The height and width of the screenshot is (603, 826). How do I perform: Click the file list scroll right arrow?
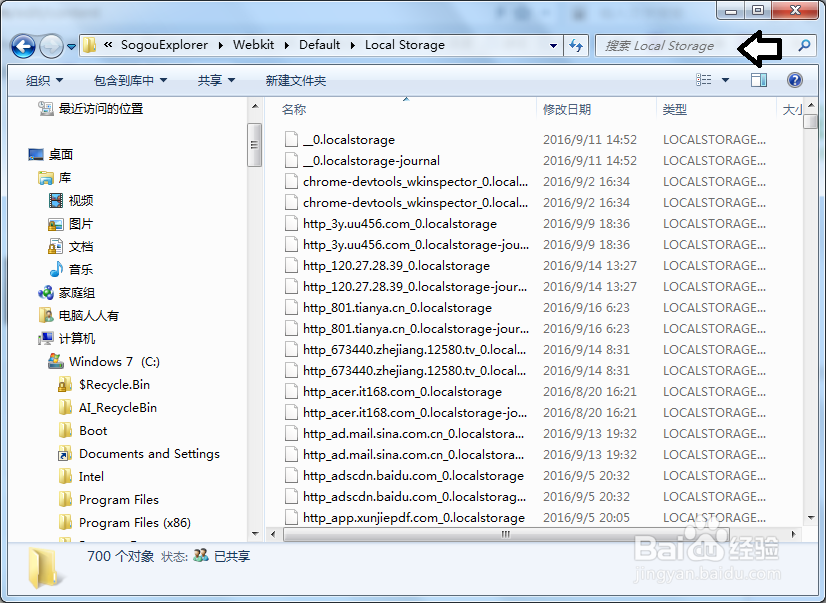[x=794, y=534]
